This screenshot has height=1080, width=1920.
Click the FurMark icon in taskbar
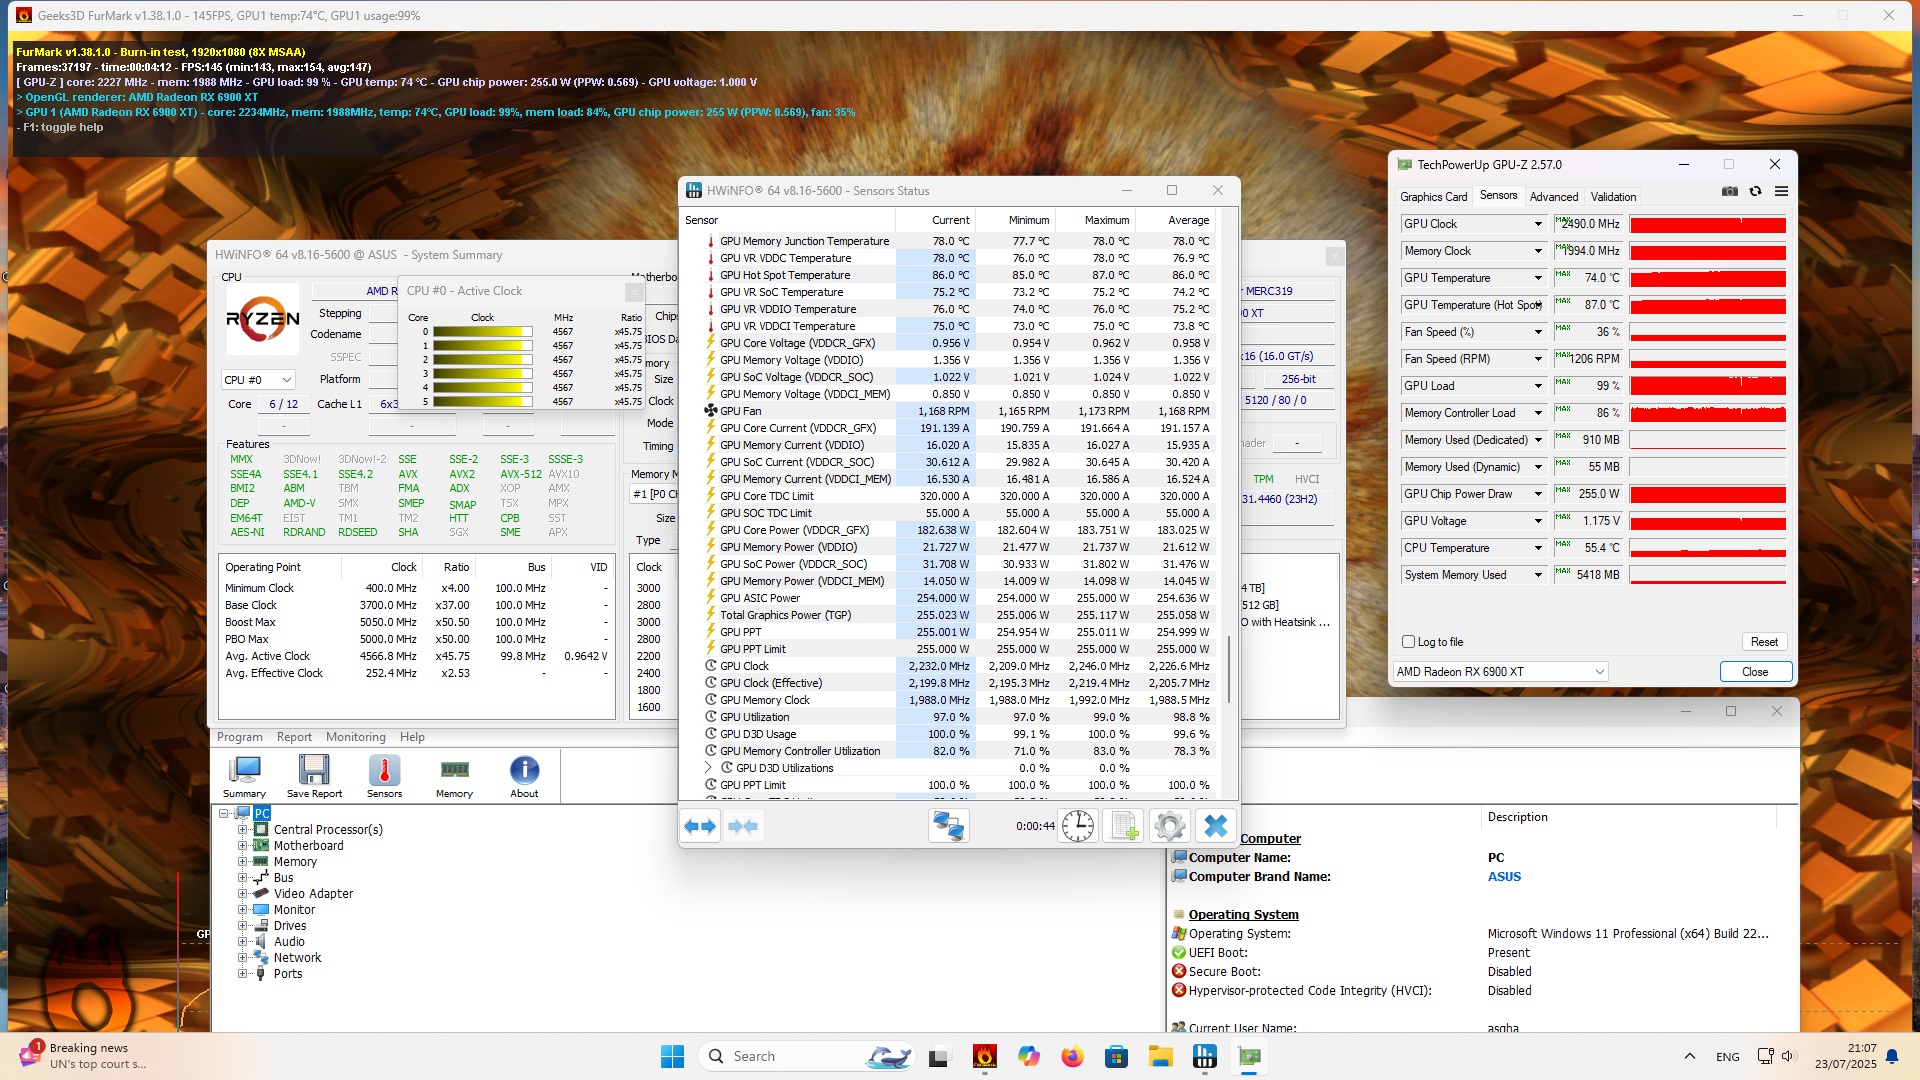tap(985, 1056)
